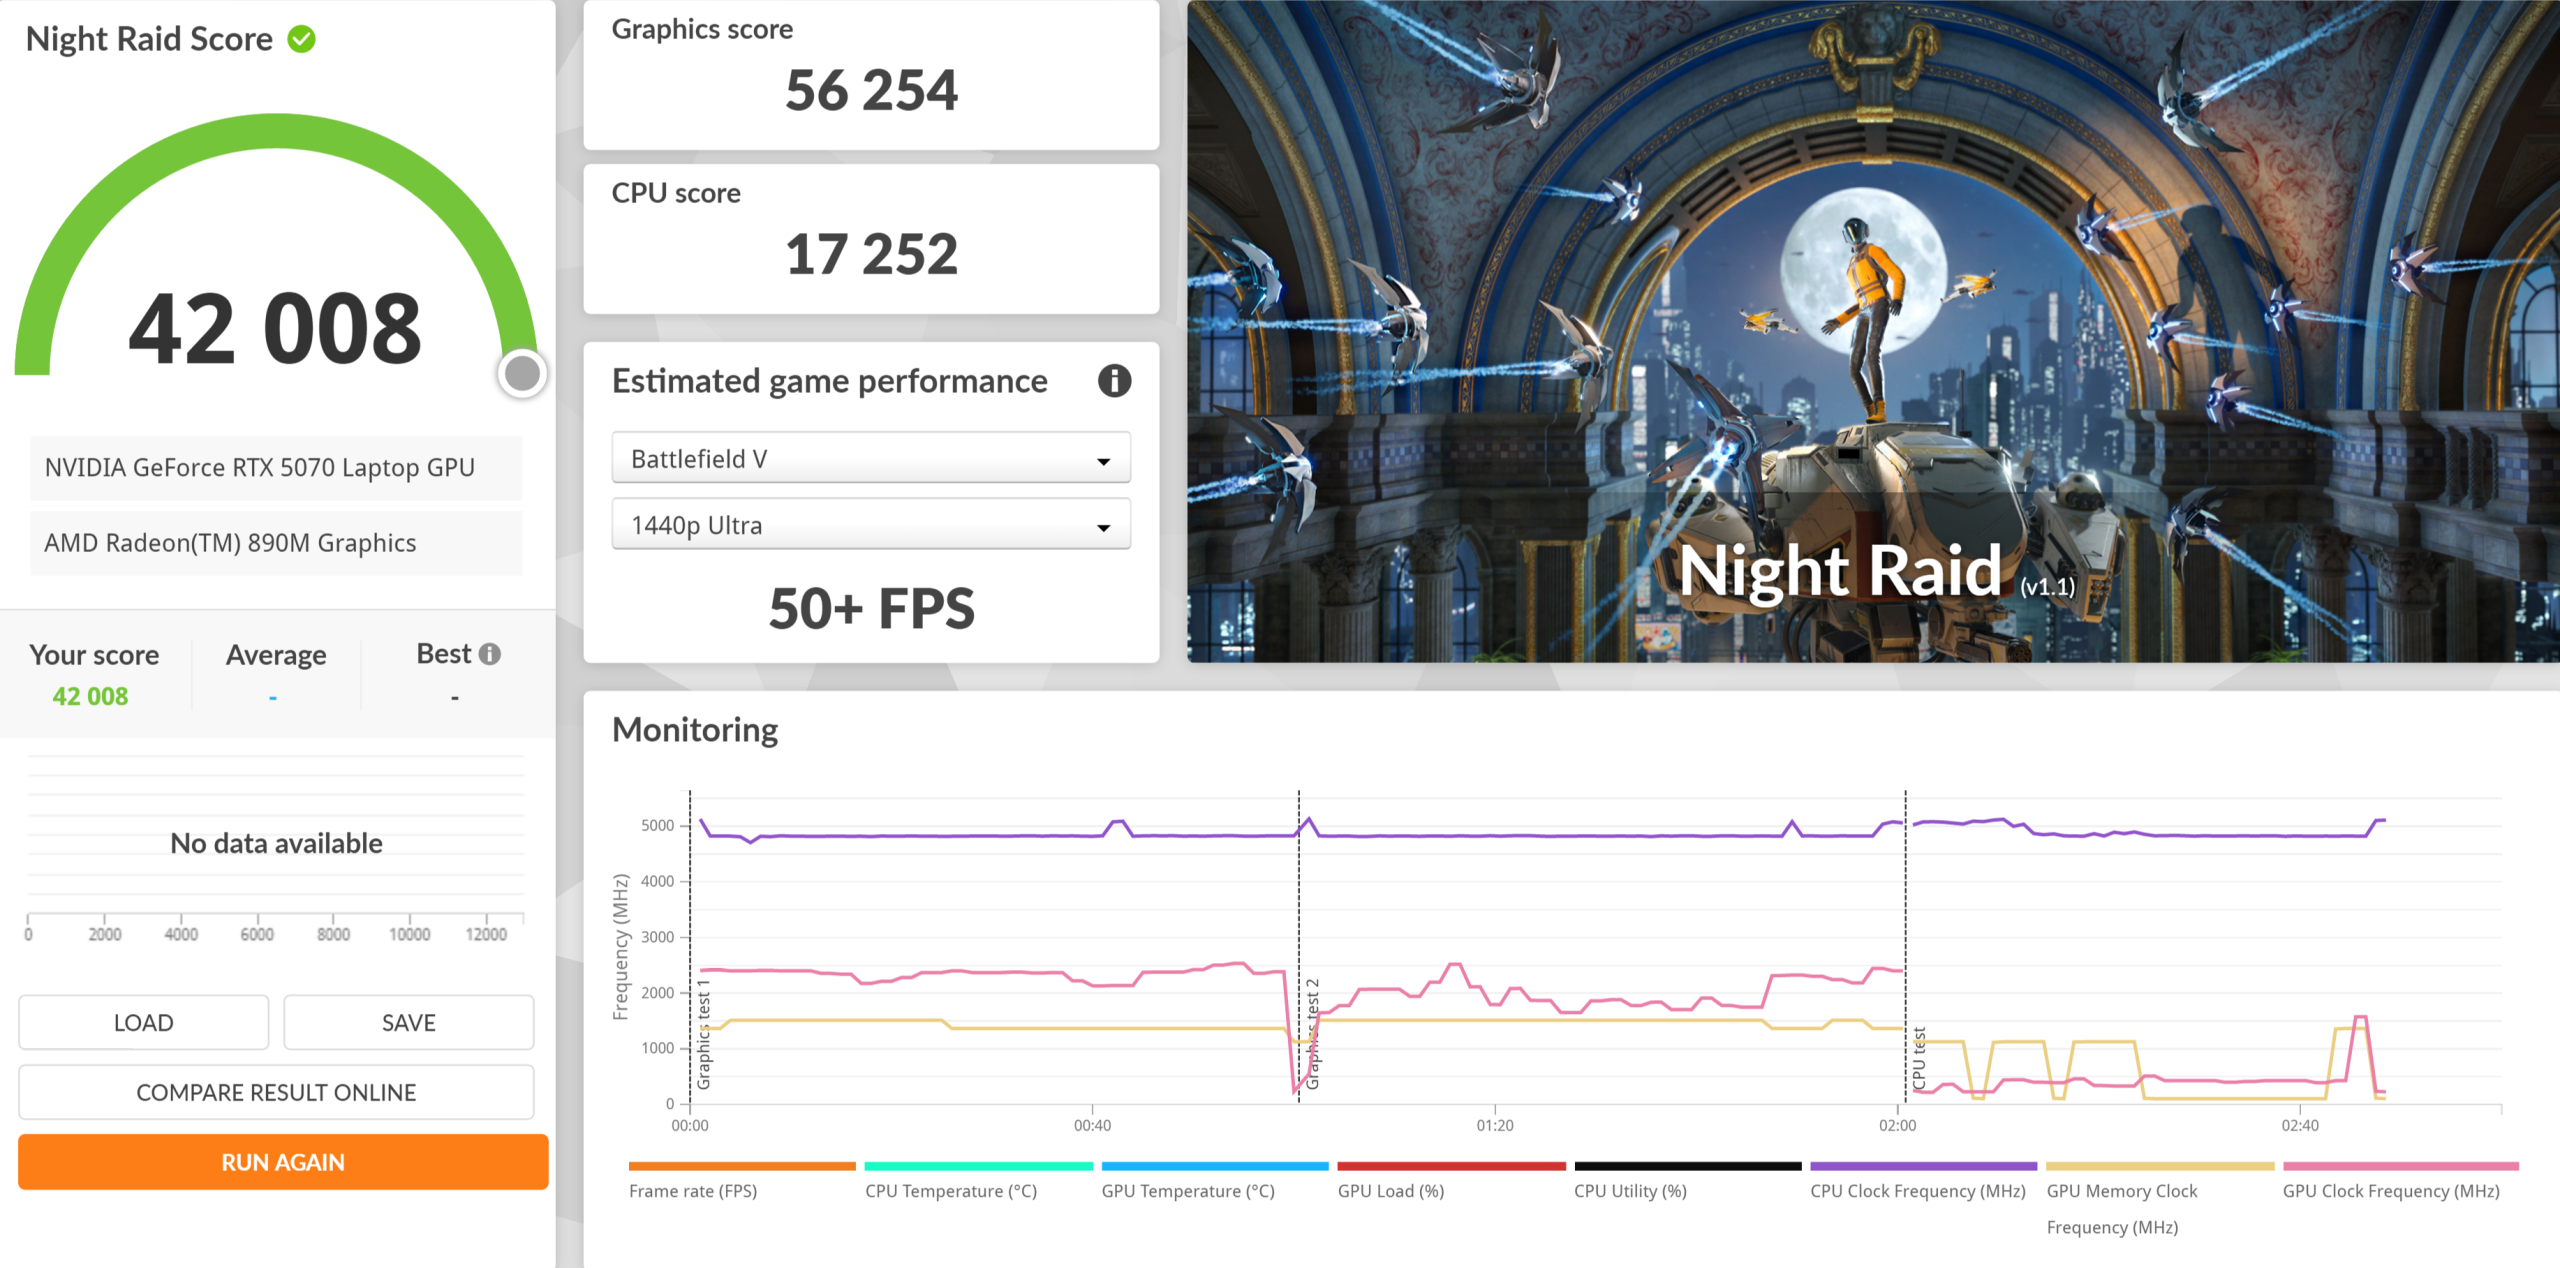Click NVIDIA GeForce RTX 5070 Laptop GPU text

coord(260,467)
